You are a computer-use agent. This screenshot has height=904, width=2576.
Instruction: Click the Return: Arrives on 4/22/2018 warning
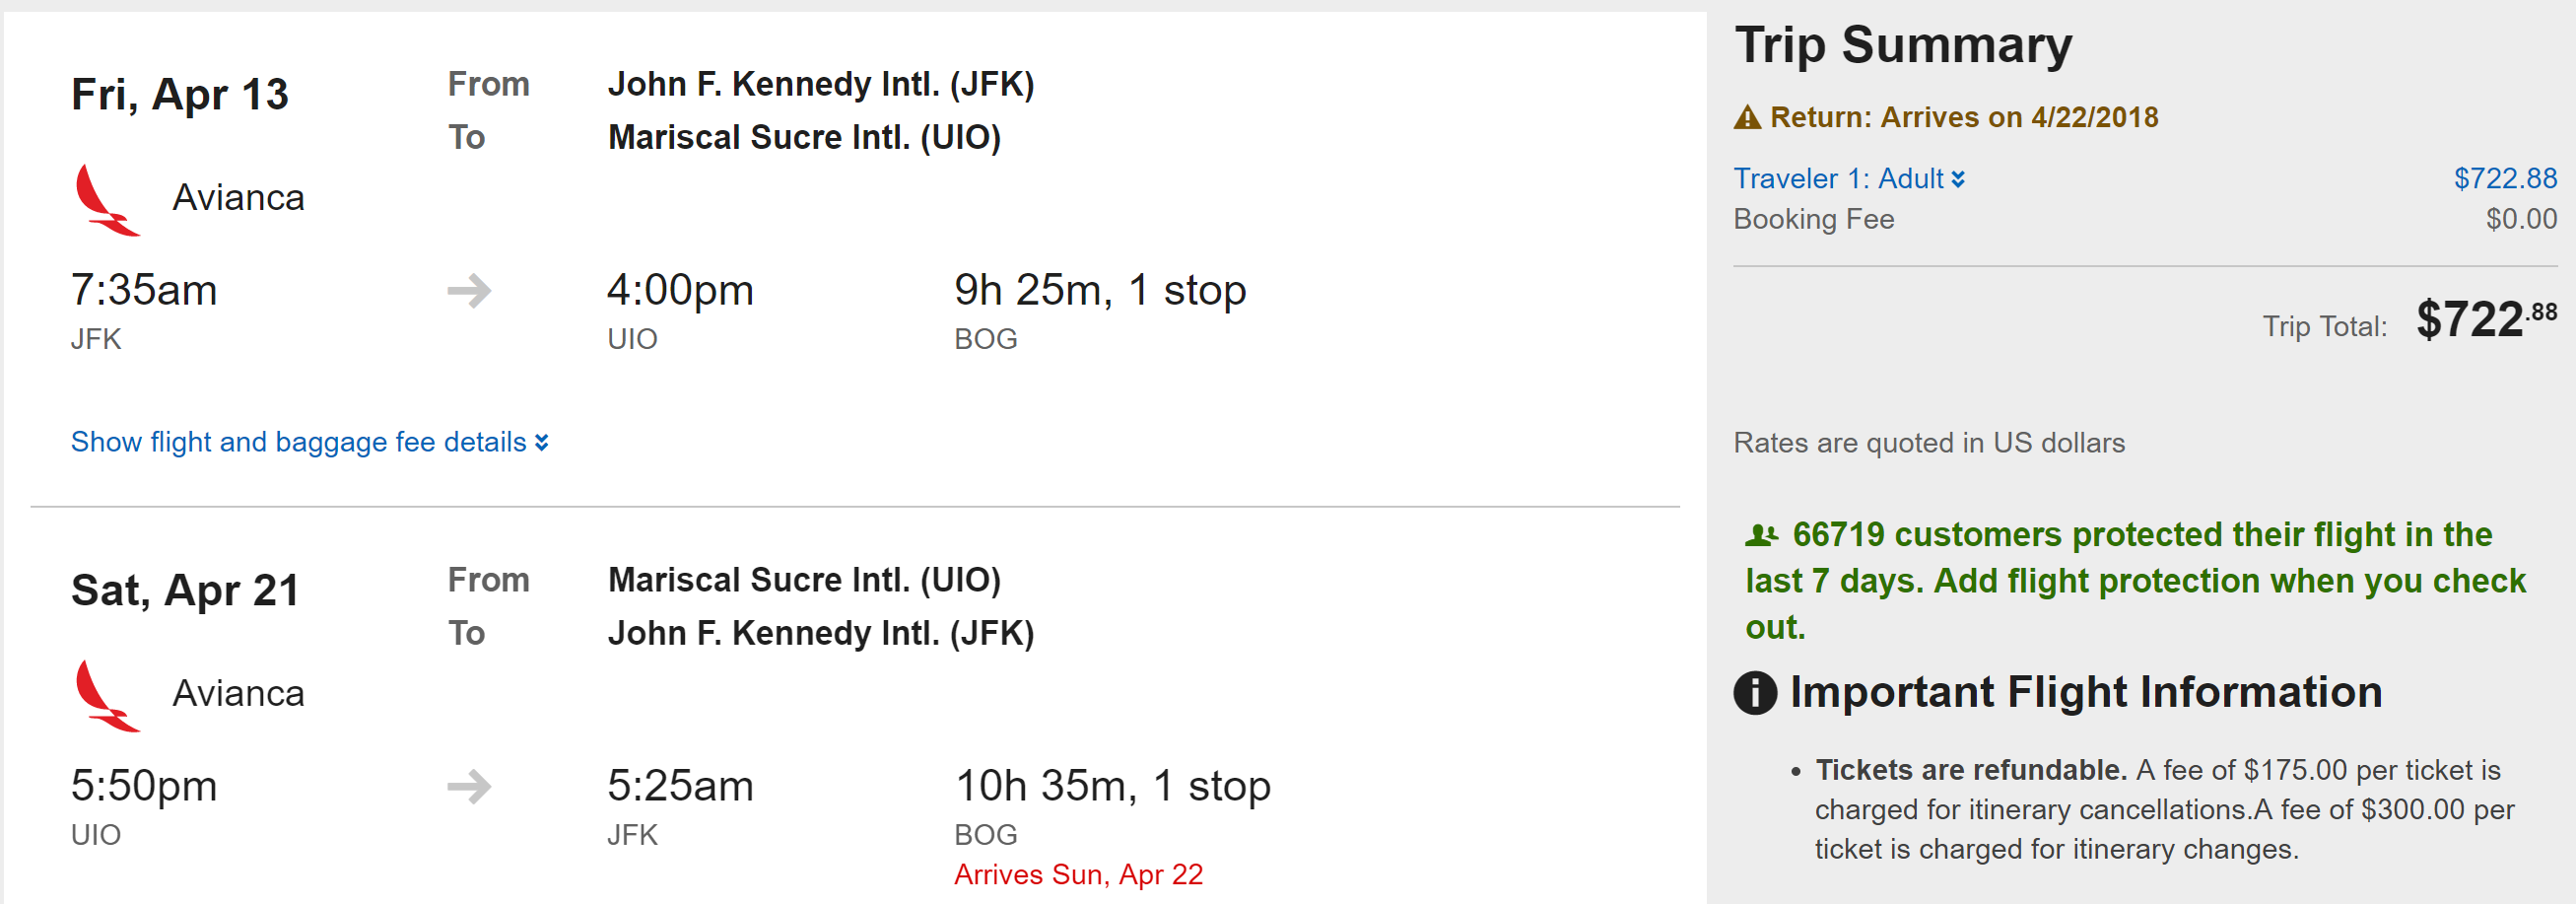pyautogui.click(x=1963, y=118)
